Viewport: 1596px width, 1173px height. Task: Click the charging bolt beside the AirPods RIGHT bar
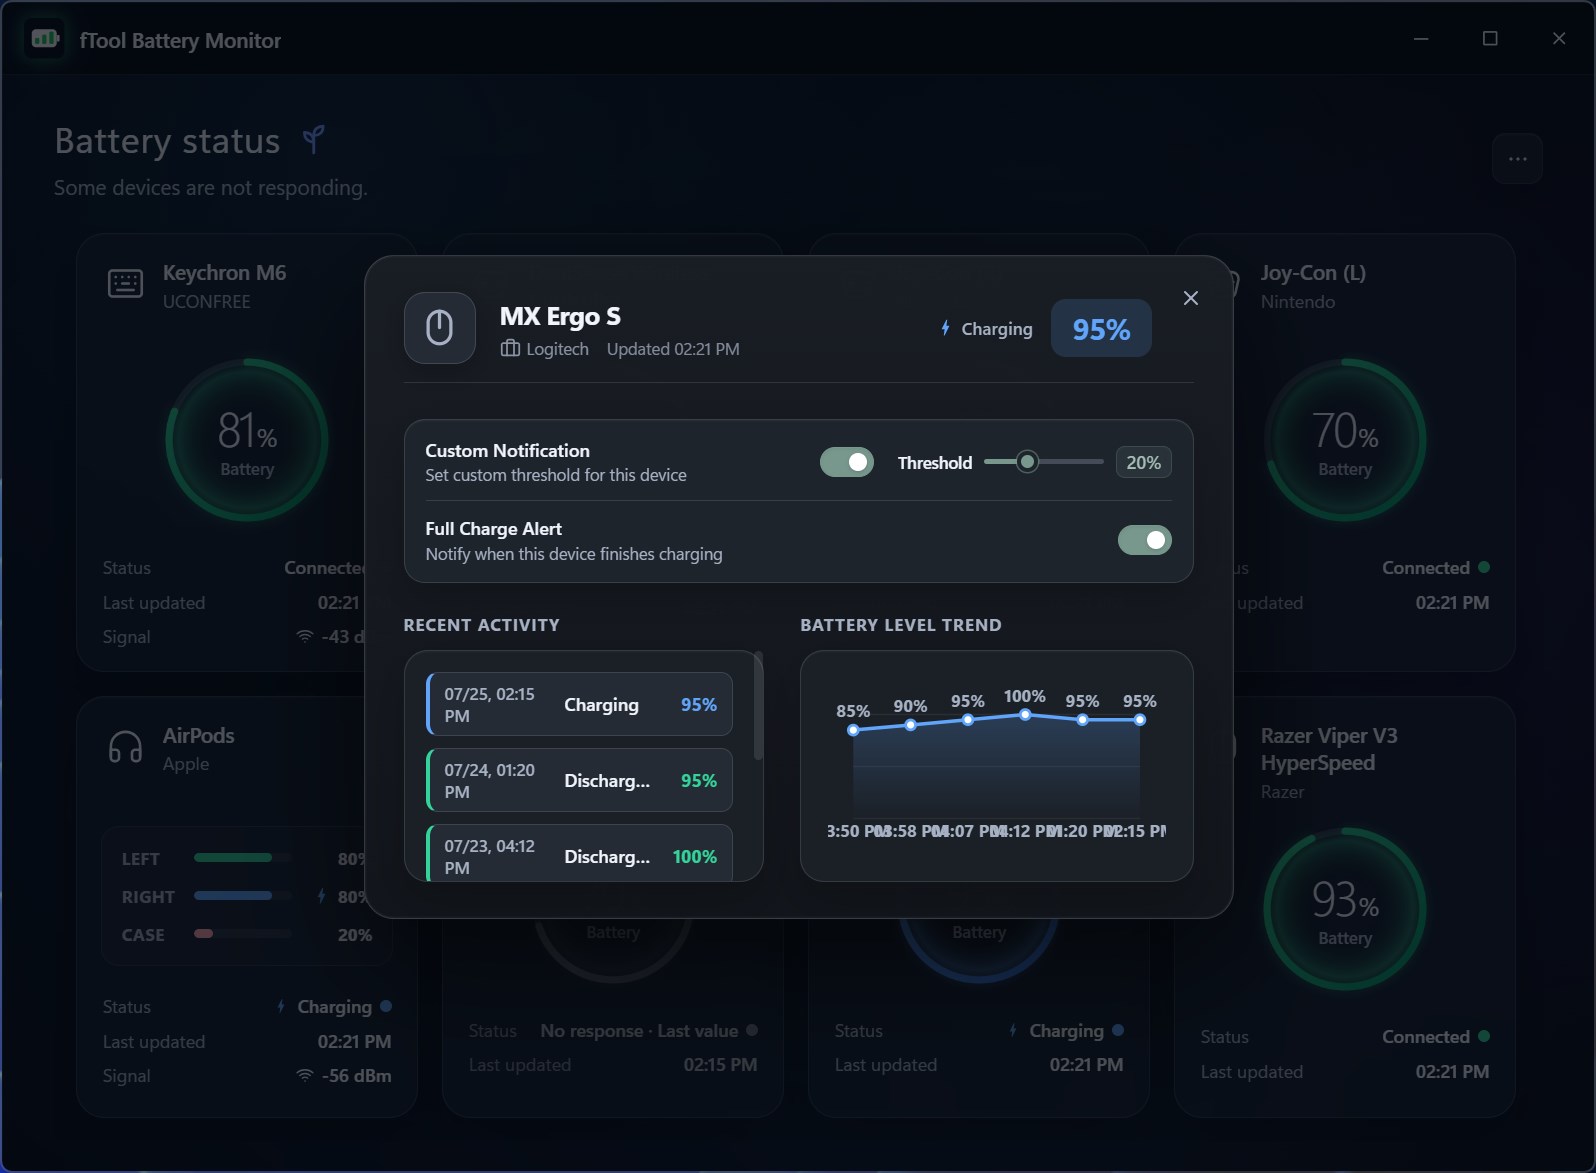tap(321, 897)
